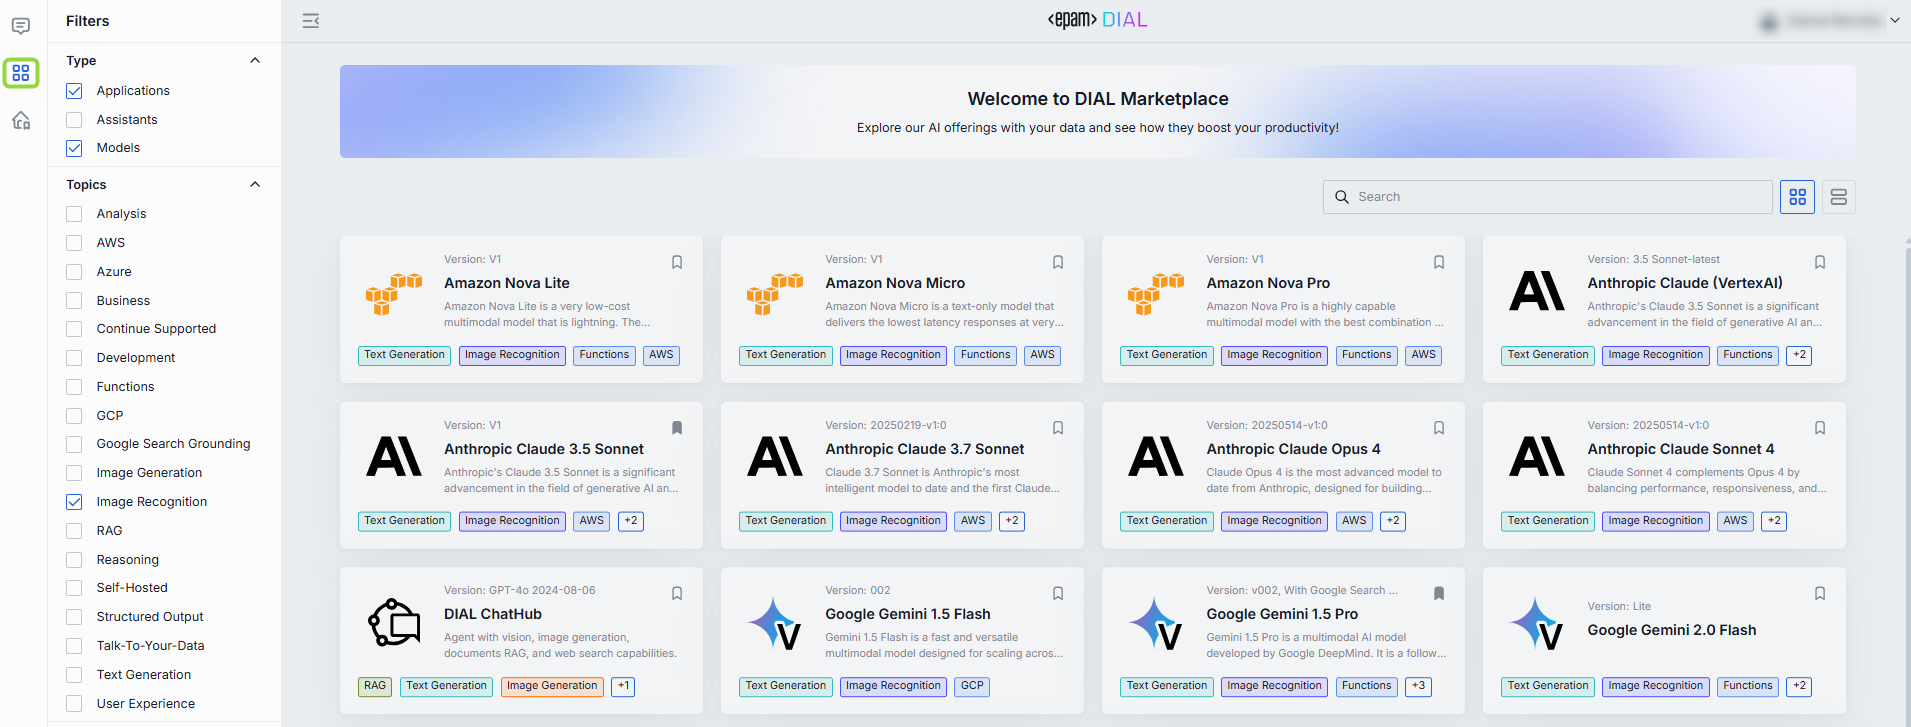Expand +1 tags on DIAL ChatHub

tap(623, 686)
